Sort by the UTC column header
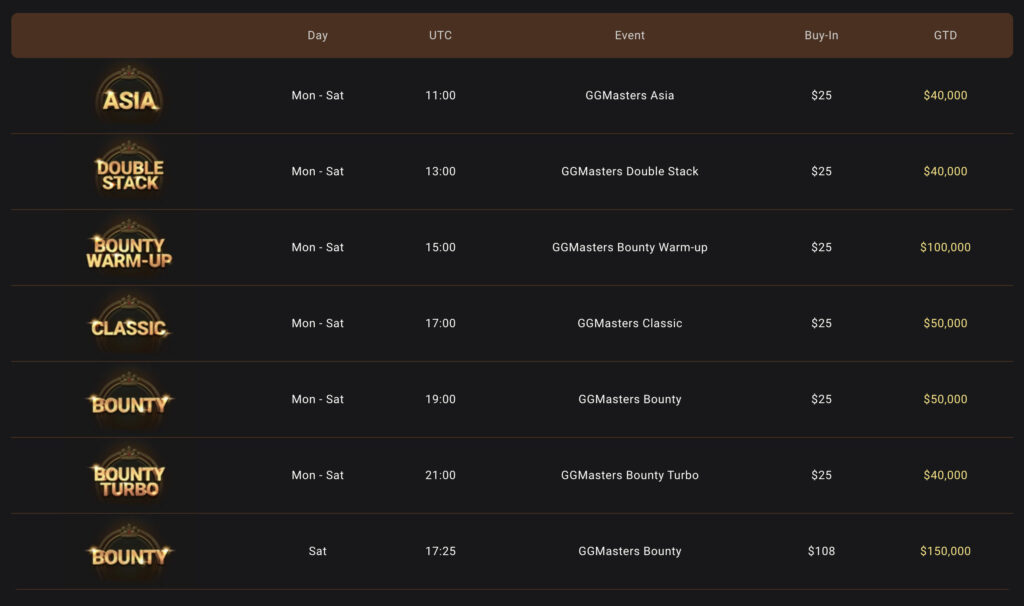 pos(440,35)
